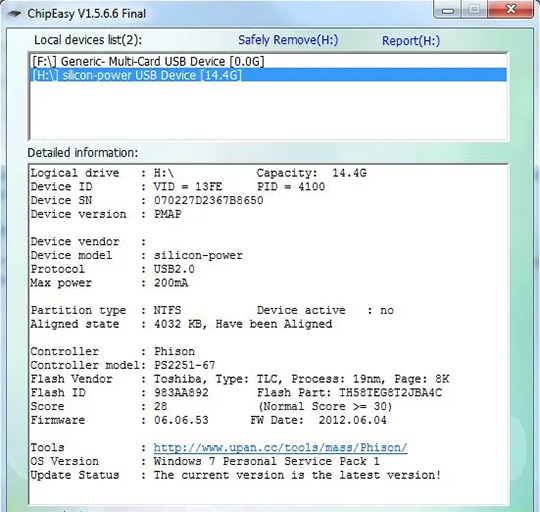Image resolution: width=540 pixels, height=512 pixels.
Task: Click the Flash ID value 983AA892
Action: tap(181, 393)
